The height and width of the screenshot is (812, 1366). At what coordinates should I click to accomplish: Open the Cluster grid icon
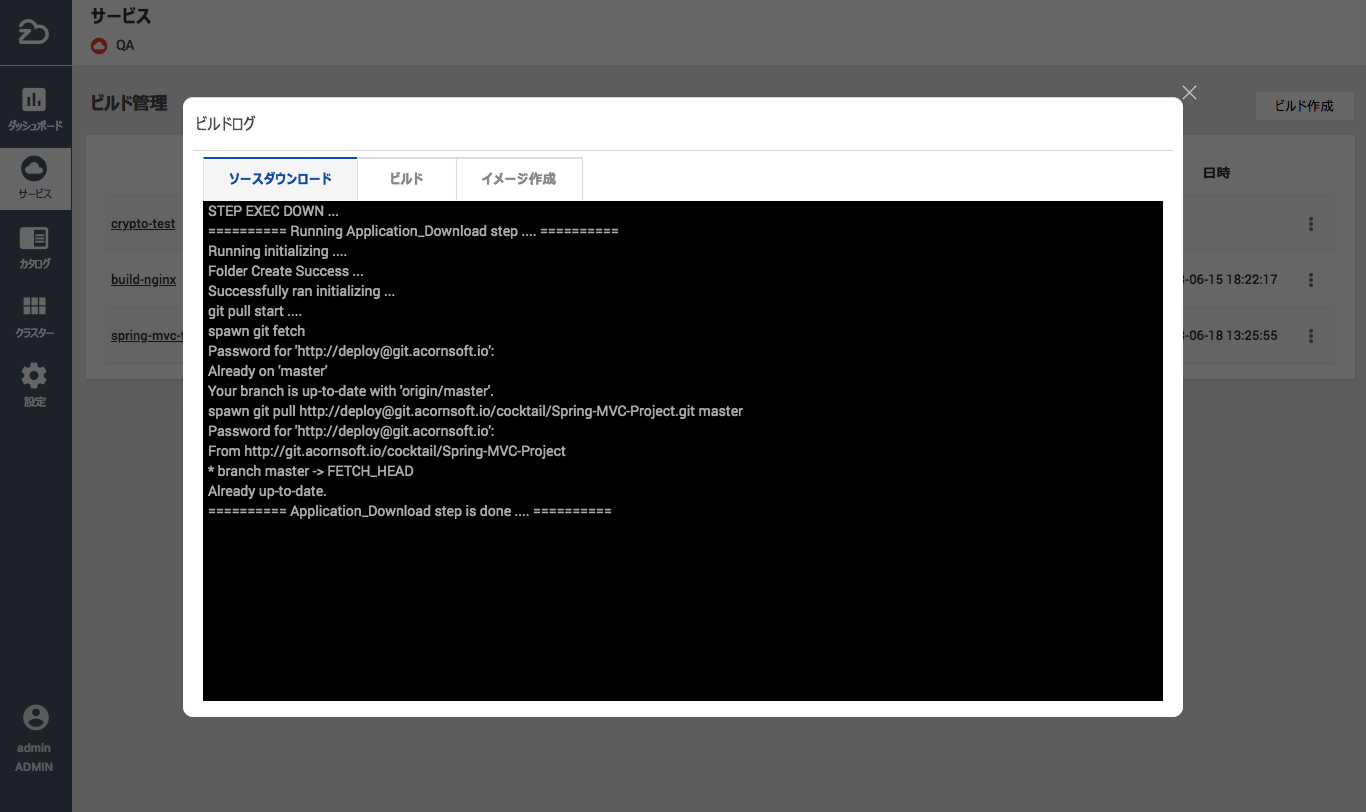(x=34, y=307)
